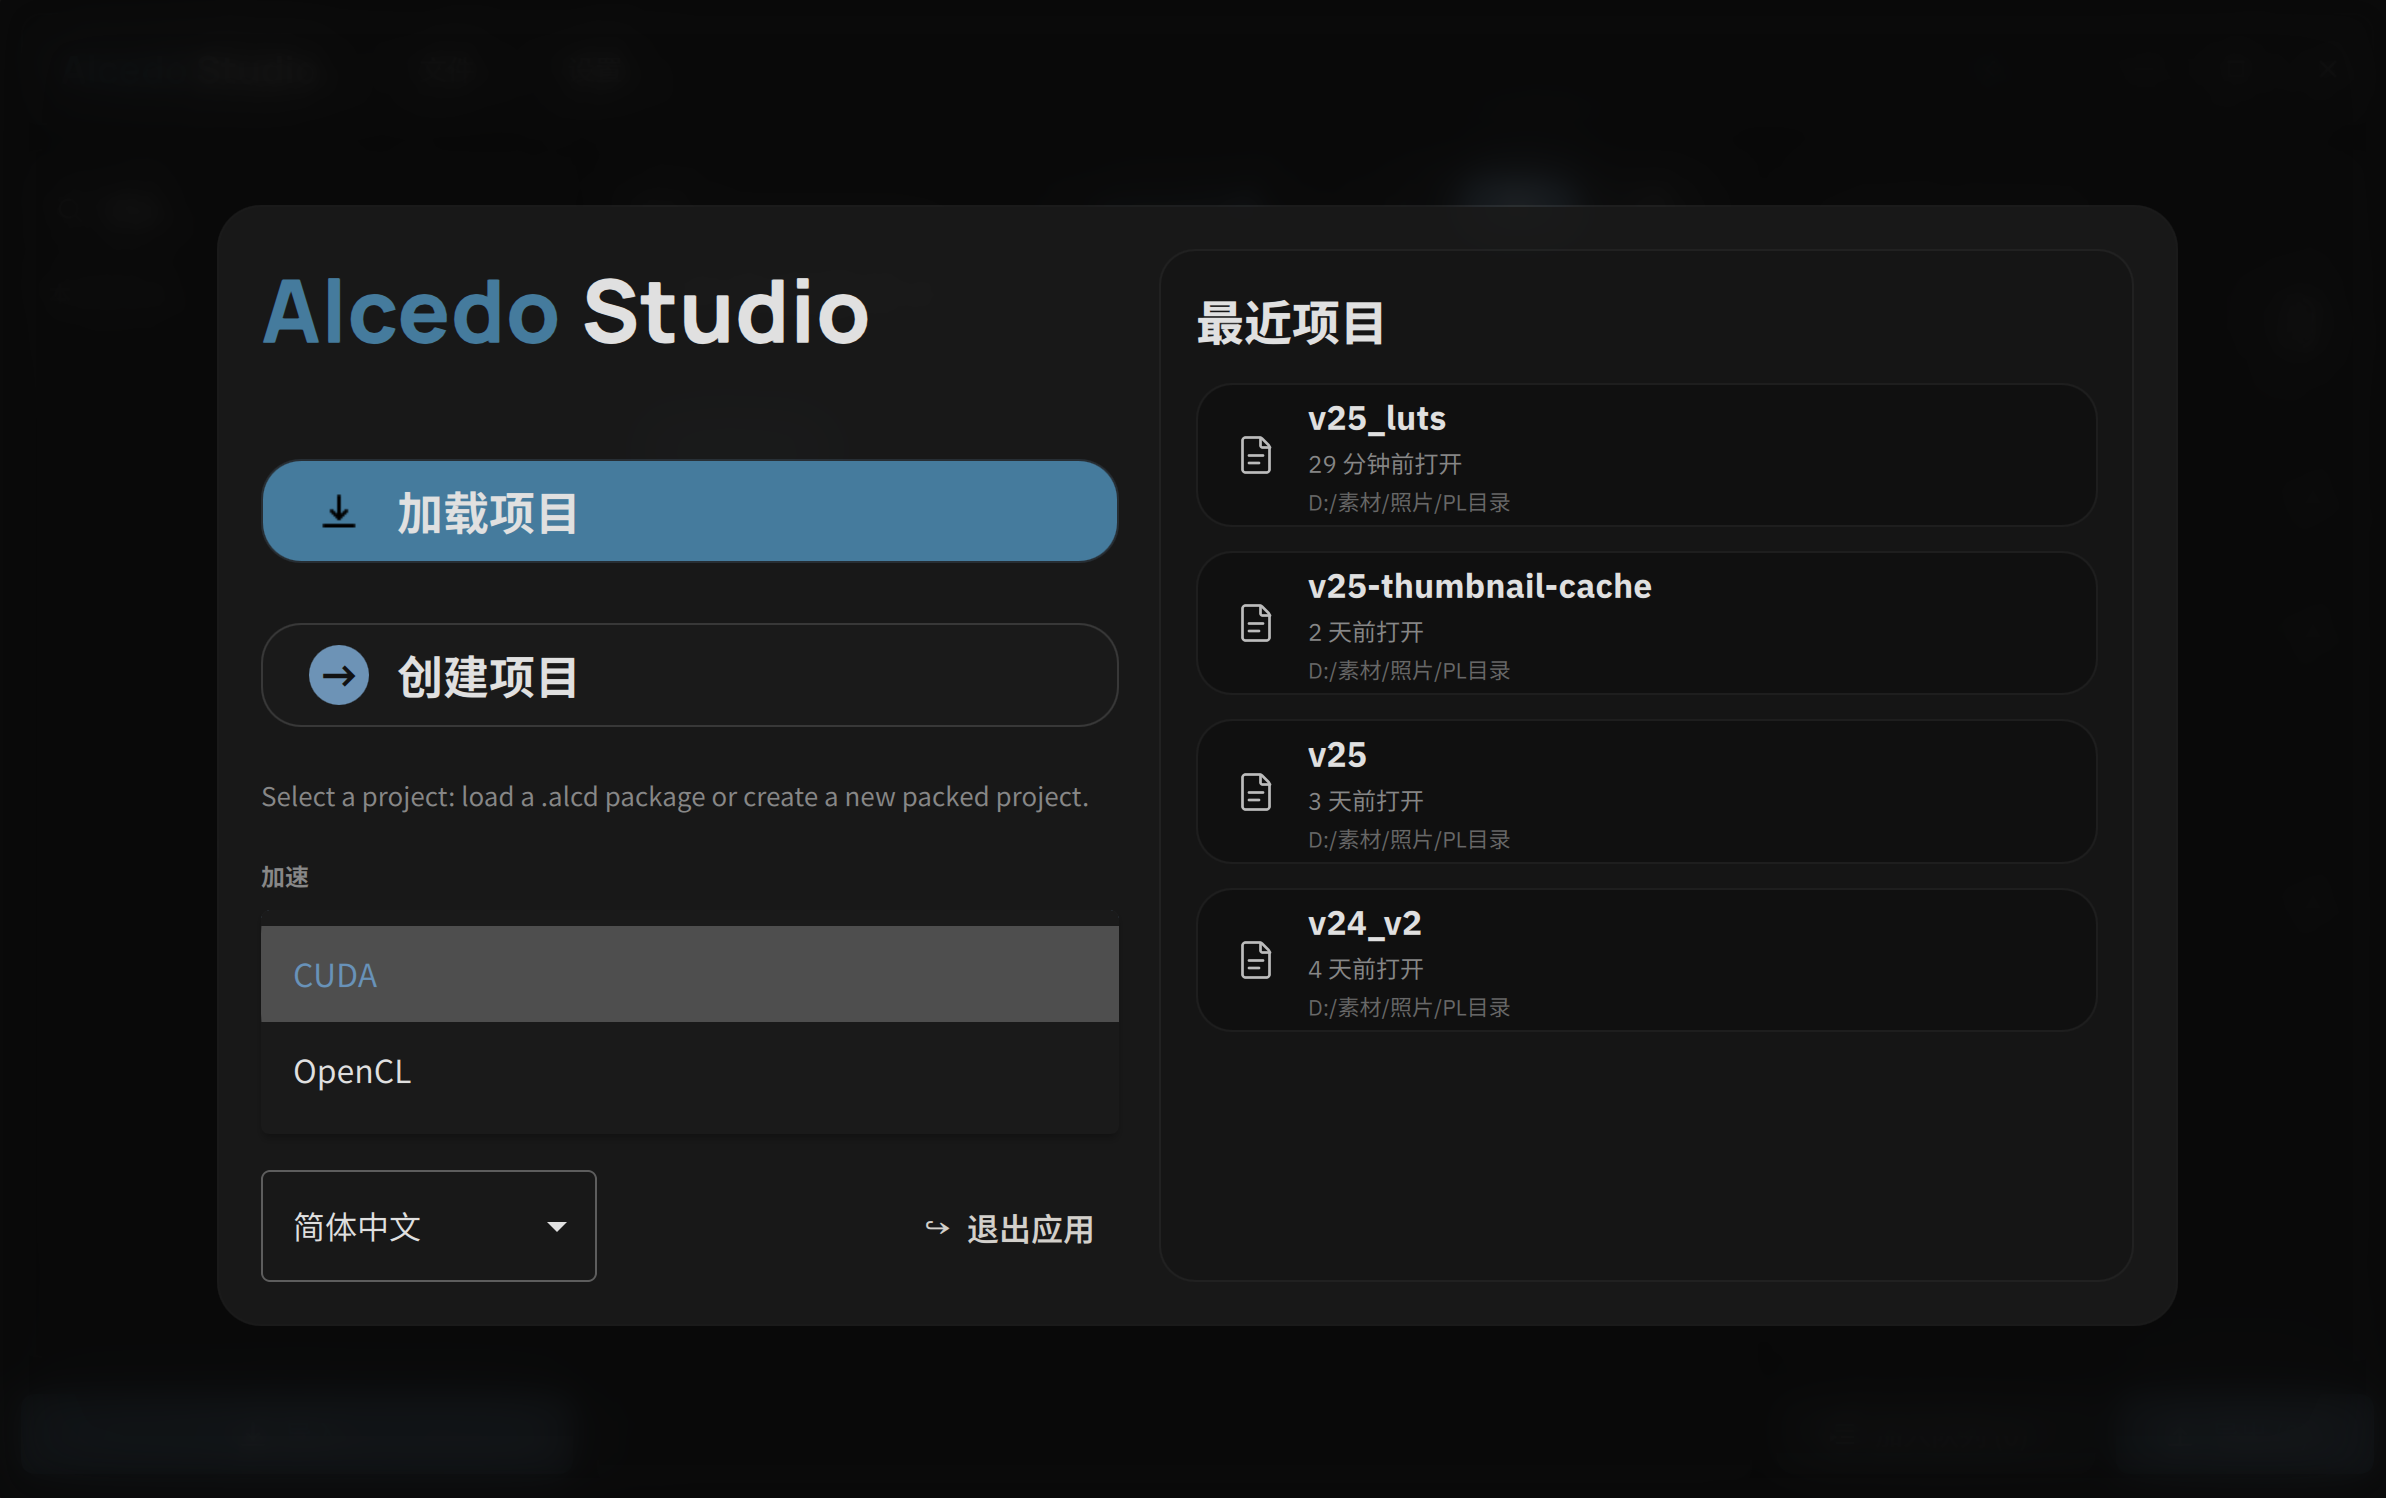Open recent project v25_luts

click(x=1646, y=455)
